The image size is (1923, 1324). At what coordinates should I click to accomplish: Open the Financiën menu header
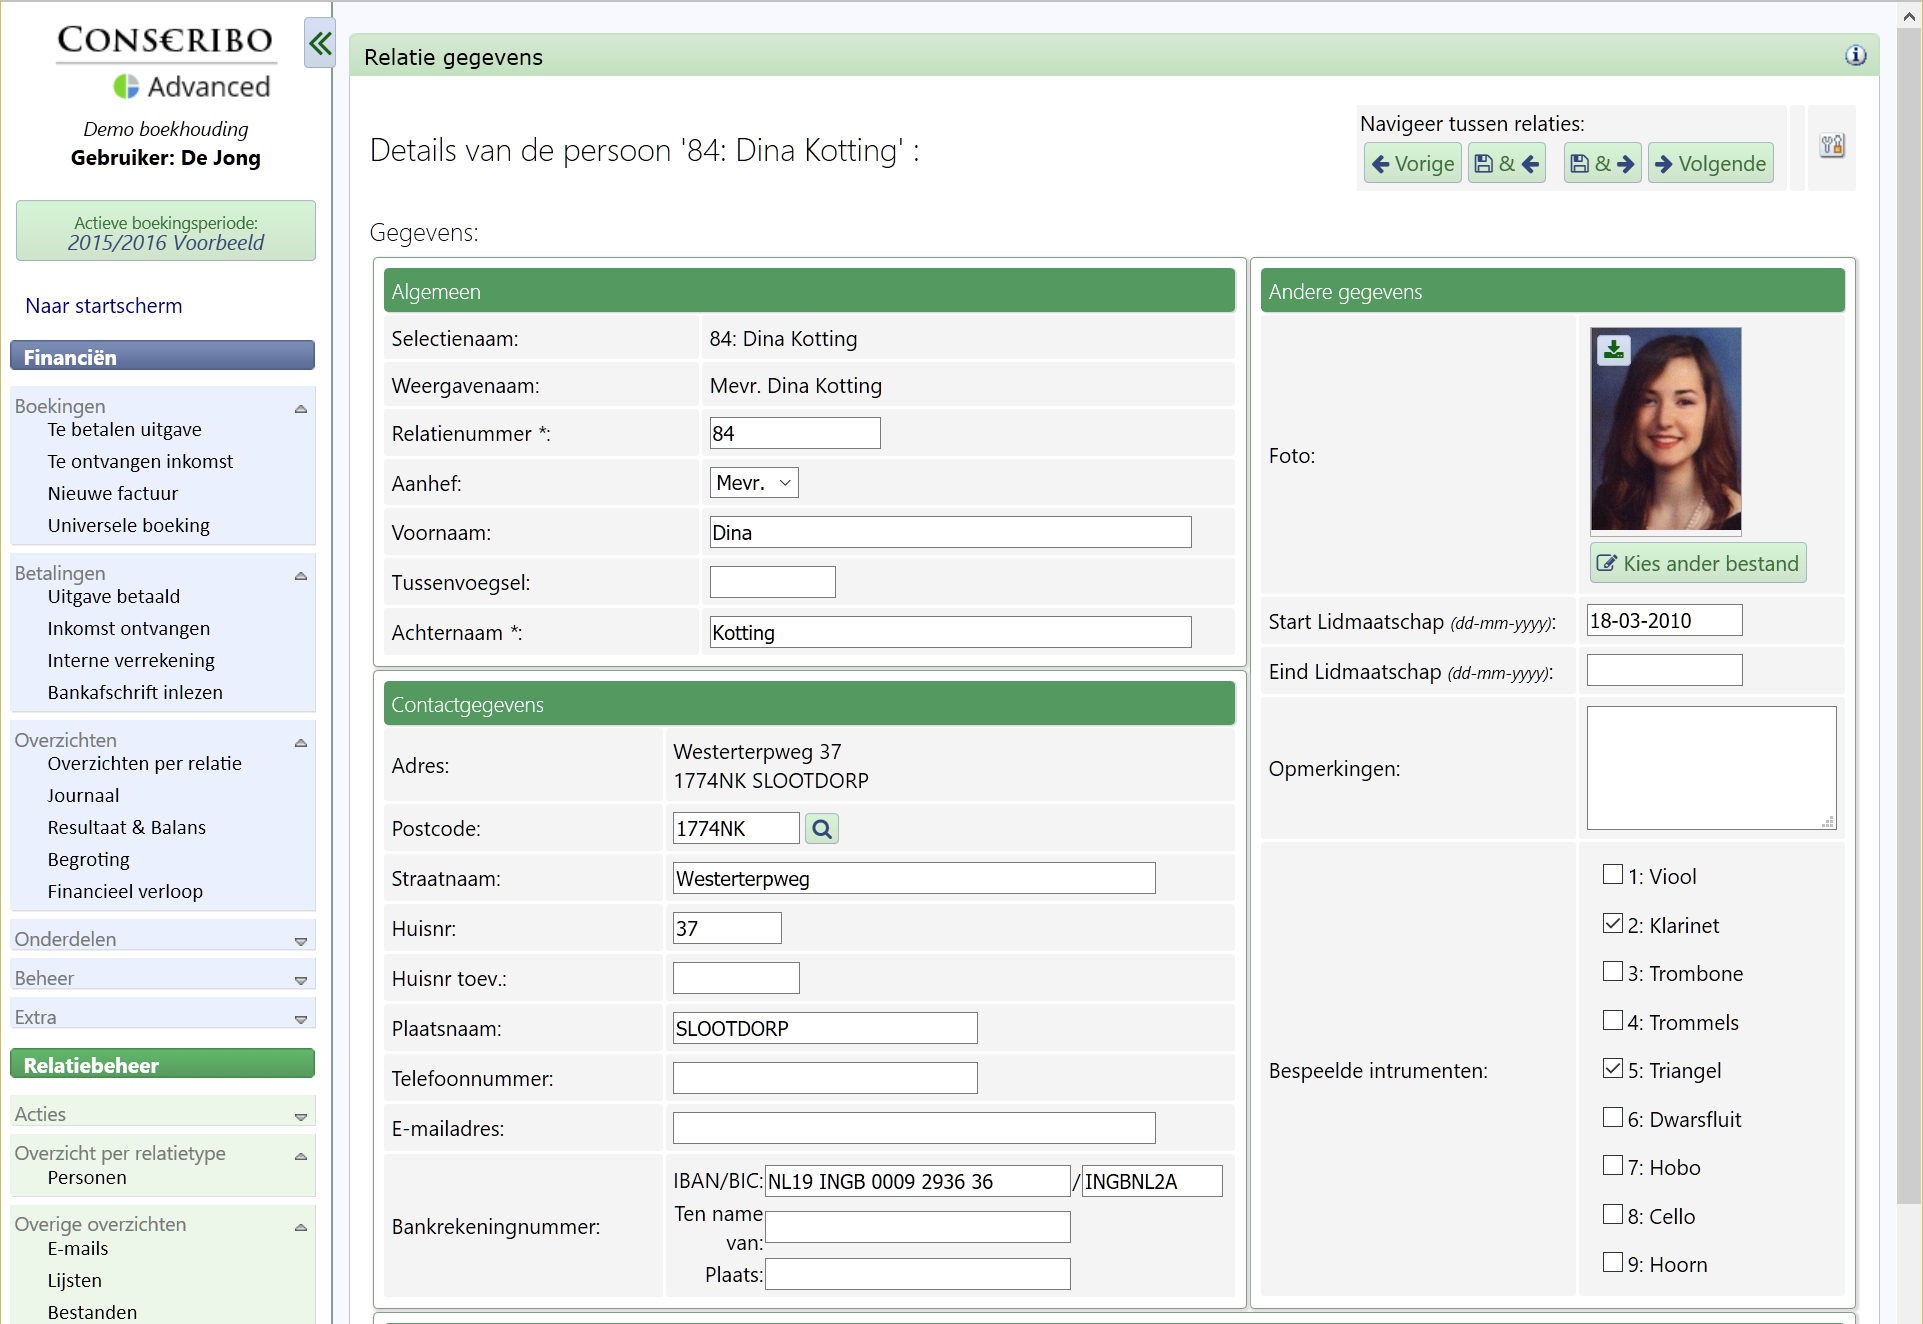tap(162, 357)
